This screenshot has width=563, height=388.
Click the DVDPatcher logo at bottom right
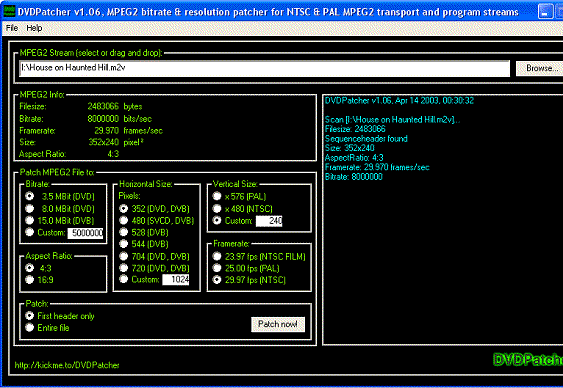528,359
